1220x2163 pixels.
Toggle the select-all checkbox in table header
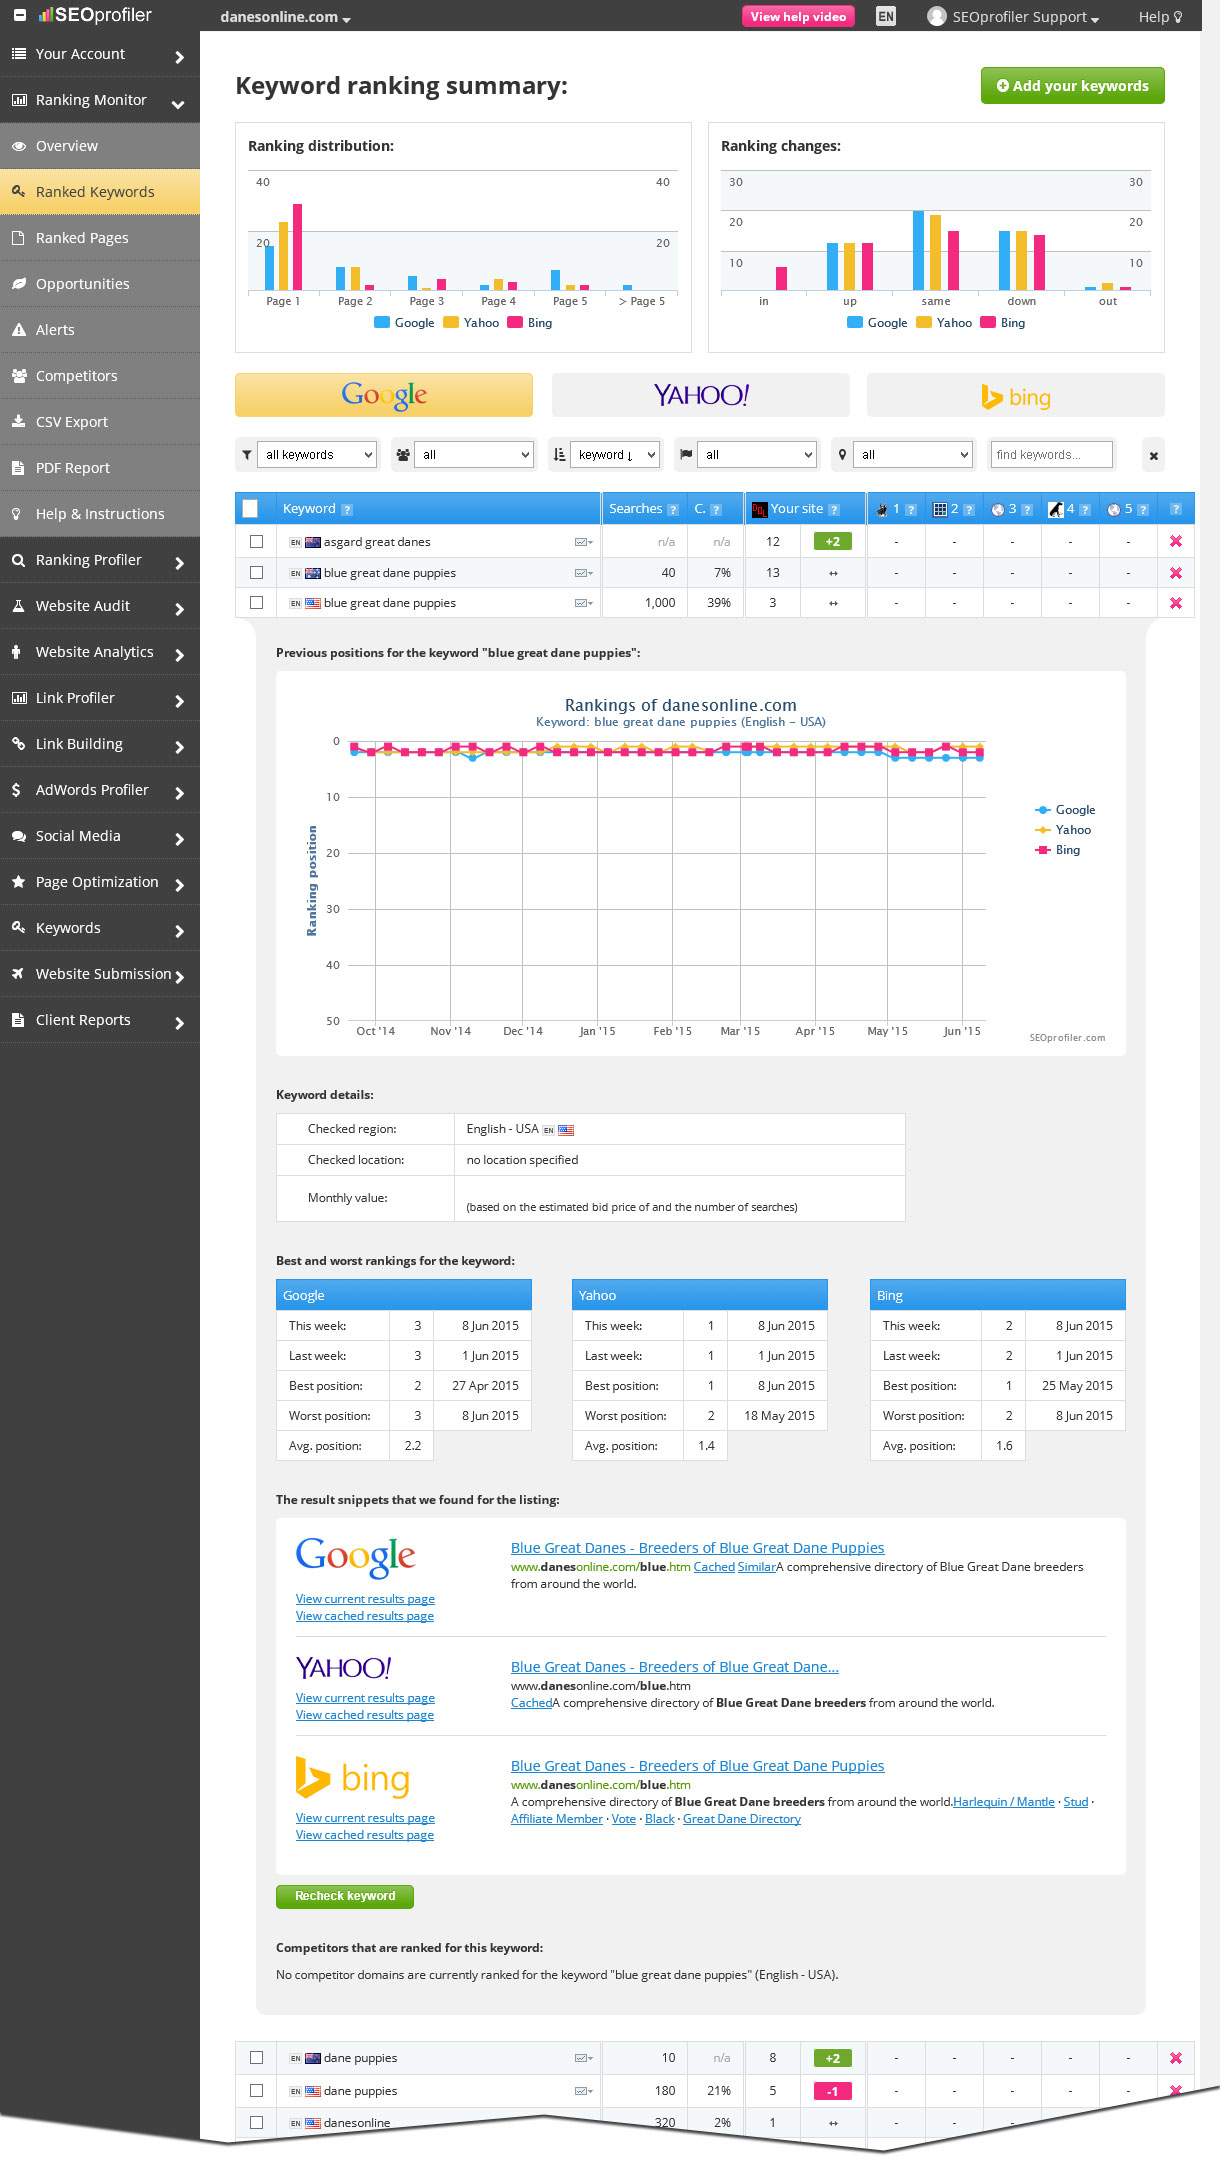pos(250,509)
